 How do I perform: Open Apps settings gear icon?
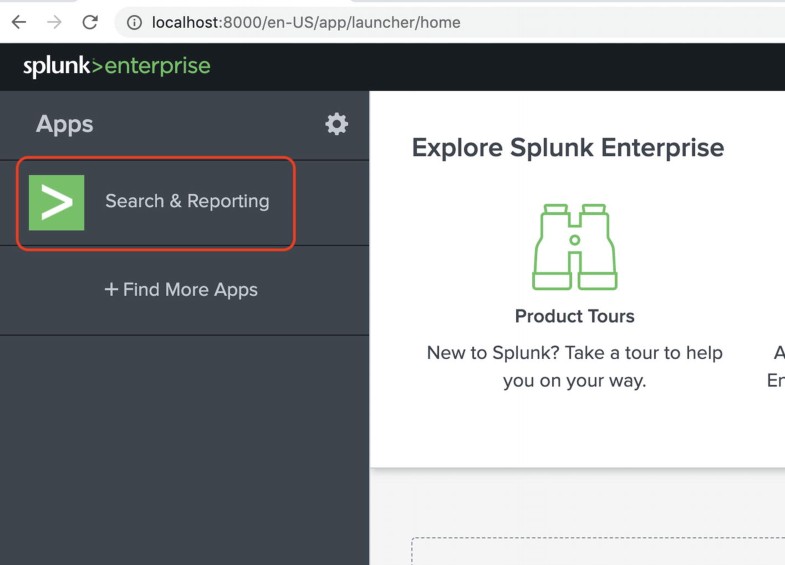[336, 124]
